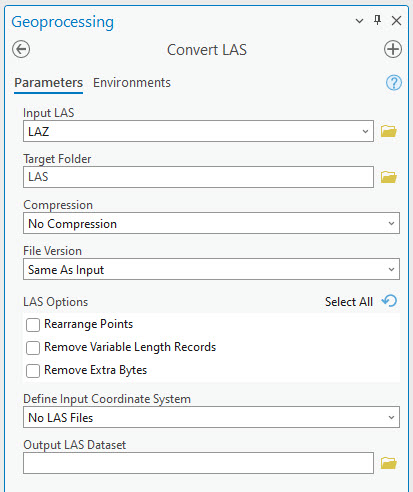Toggle the pane auto-hide pin icon
The width and height of the screenshot is (413, 492).
377,20
